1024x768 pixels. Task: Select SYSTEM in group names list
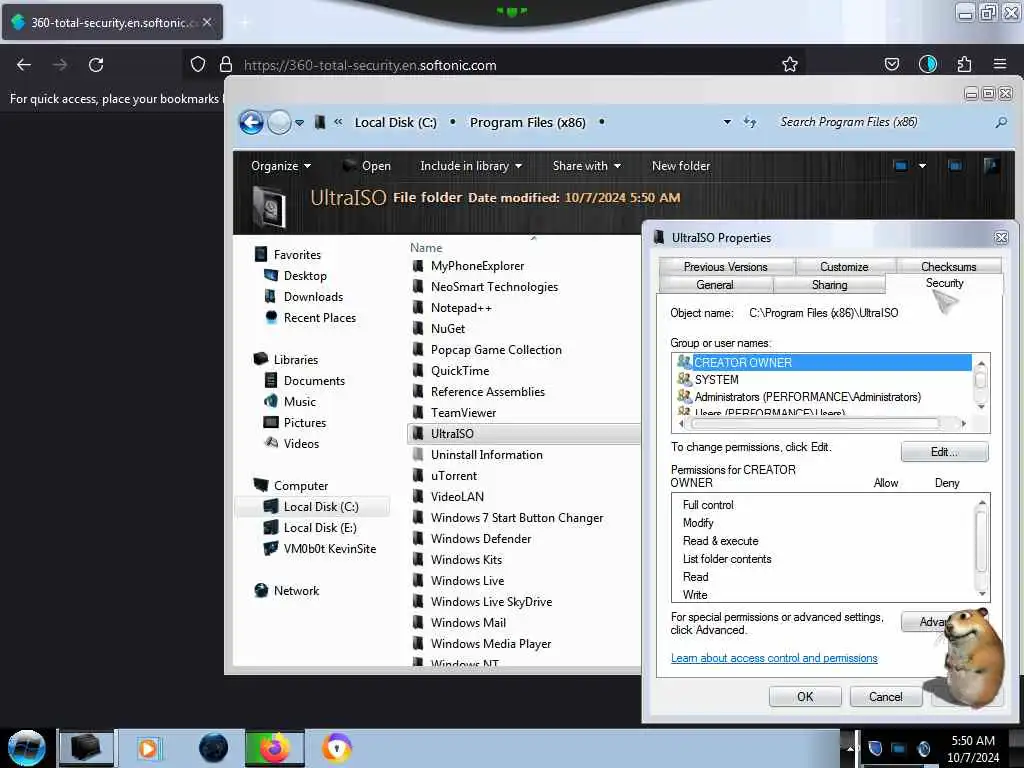(716, 379)
